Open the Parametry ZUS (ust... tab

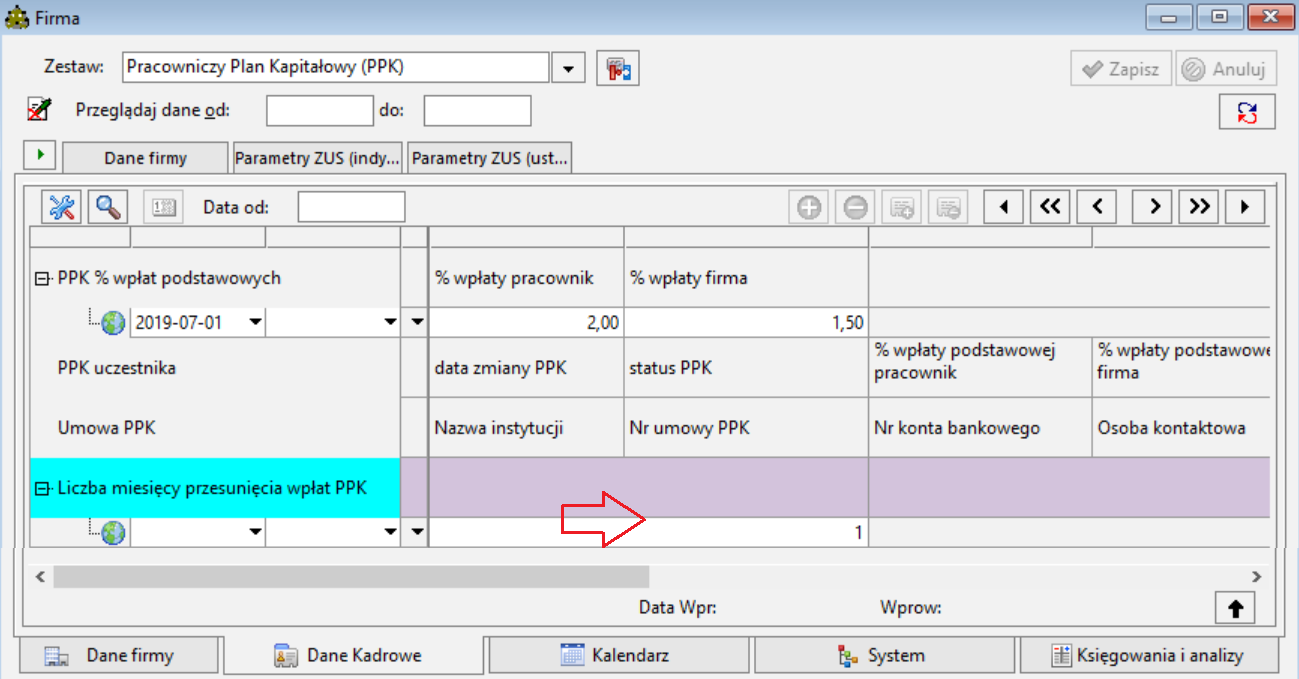tap(489, 158)
